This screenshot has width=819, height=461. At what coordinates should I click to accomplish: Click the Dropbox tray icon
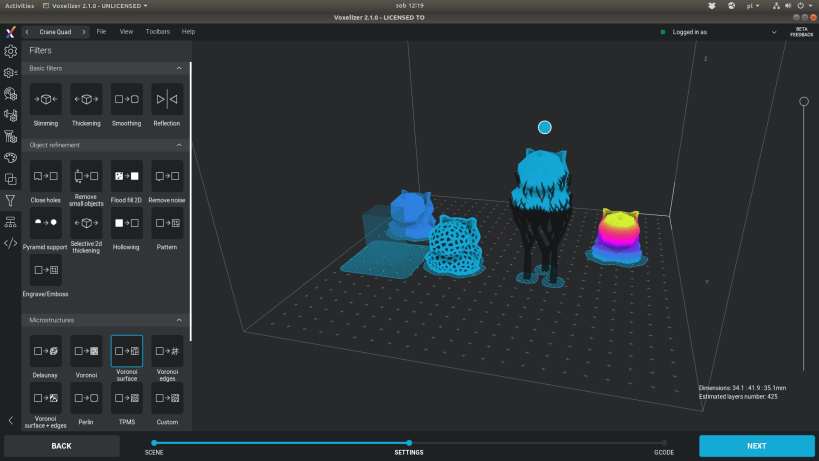tap(711, 6)
